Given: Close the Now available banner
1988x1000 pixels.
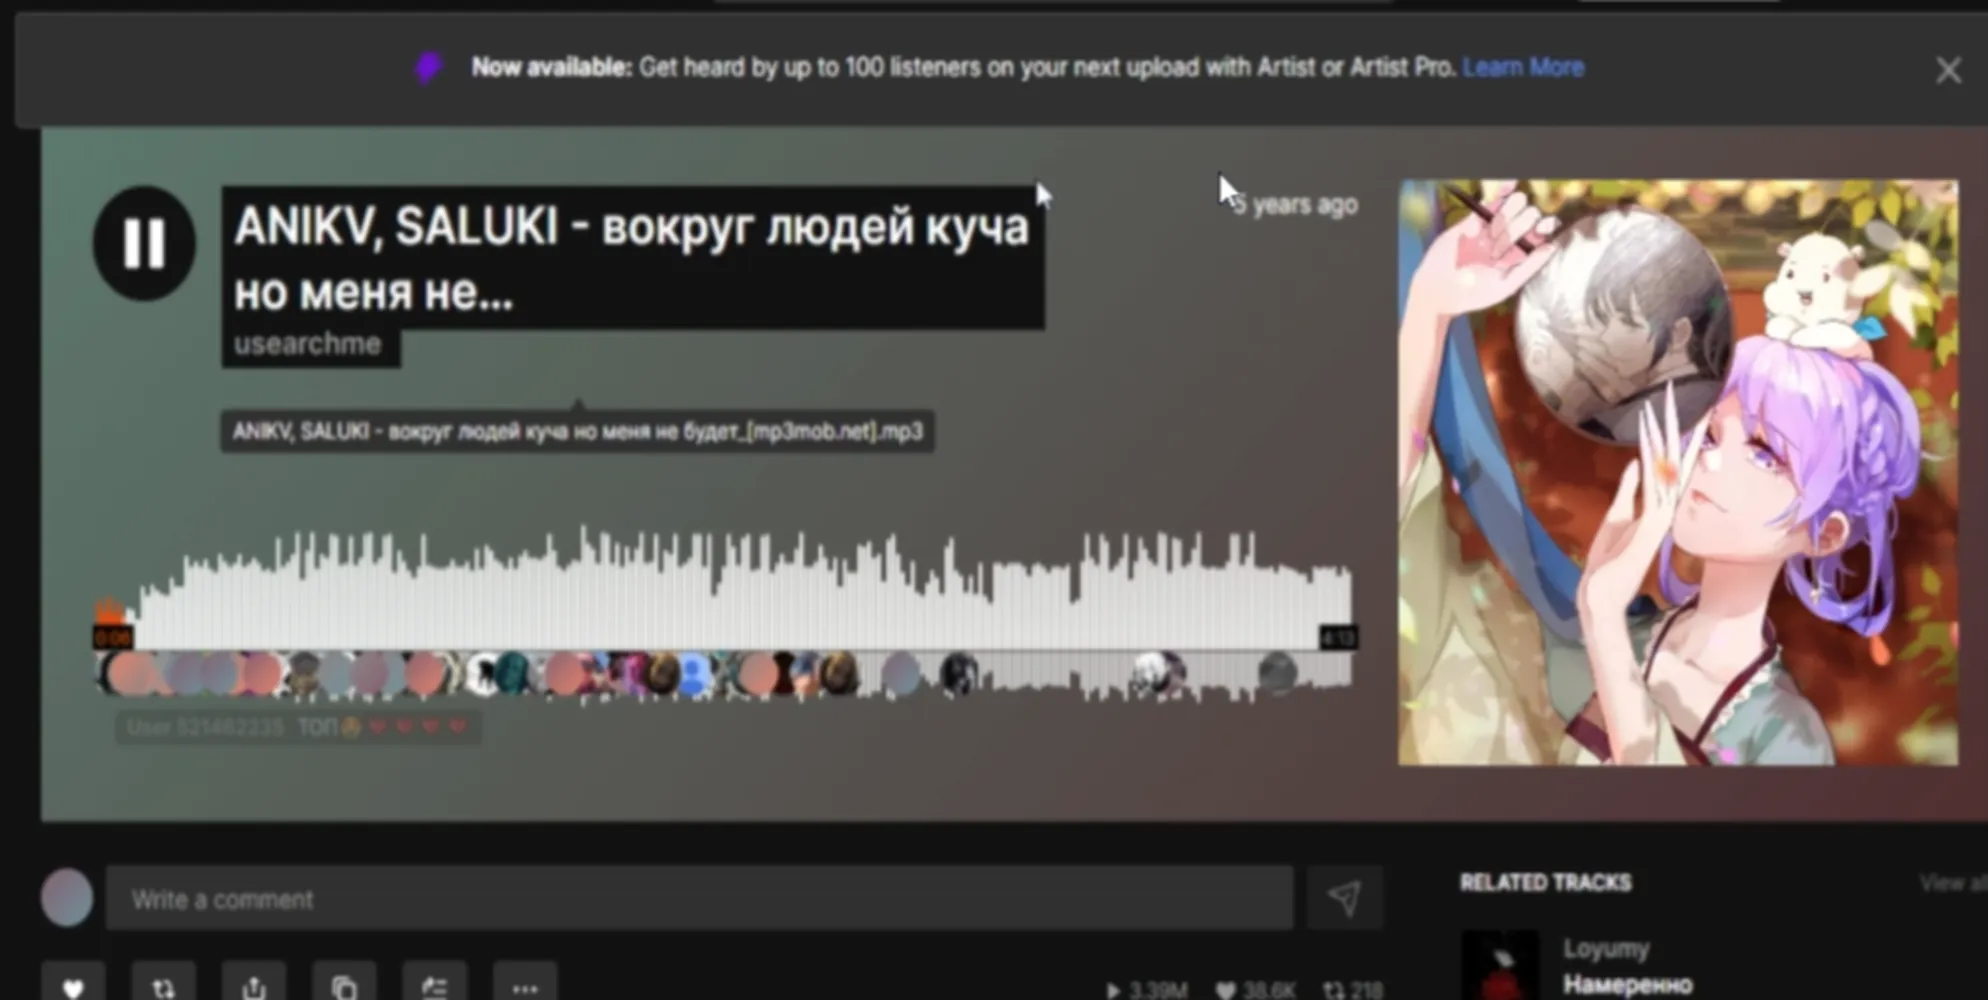Looking at the screenshot, I should pyautogui.click(x=1948, y=70).
